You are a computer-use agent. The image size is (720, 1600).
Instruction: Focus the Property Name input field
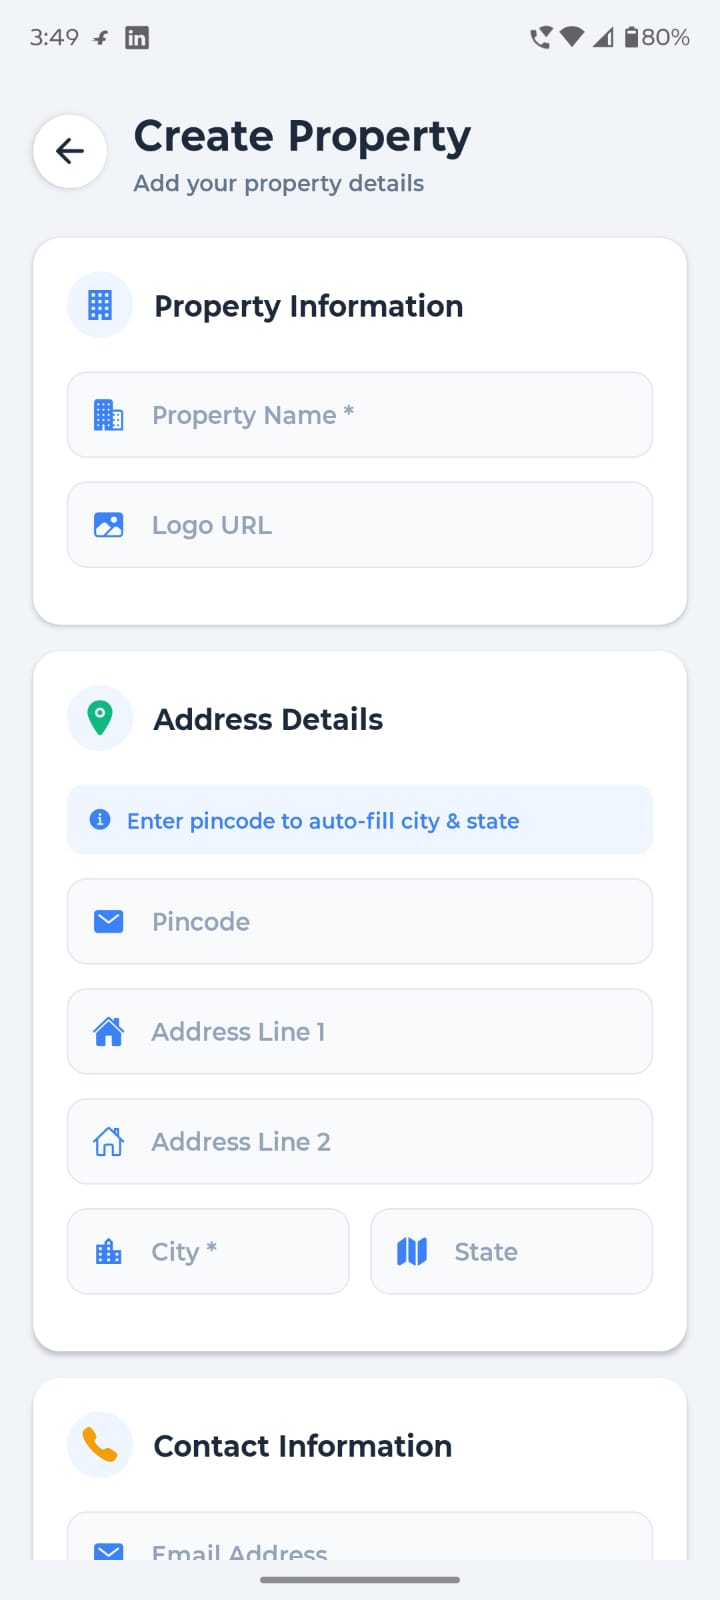pyautogui.click(x=390, y=415)
